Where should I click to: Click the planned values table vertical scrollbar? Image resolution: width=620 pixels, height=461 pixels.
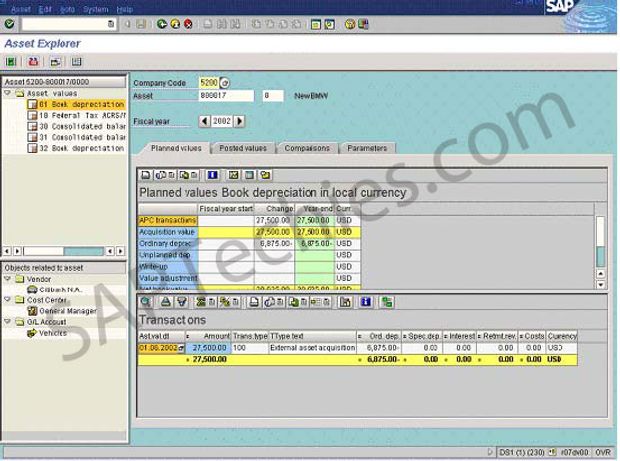[601, 252]
